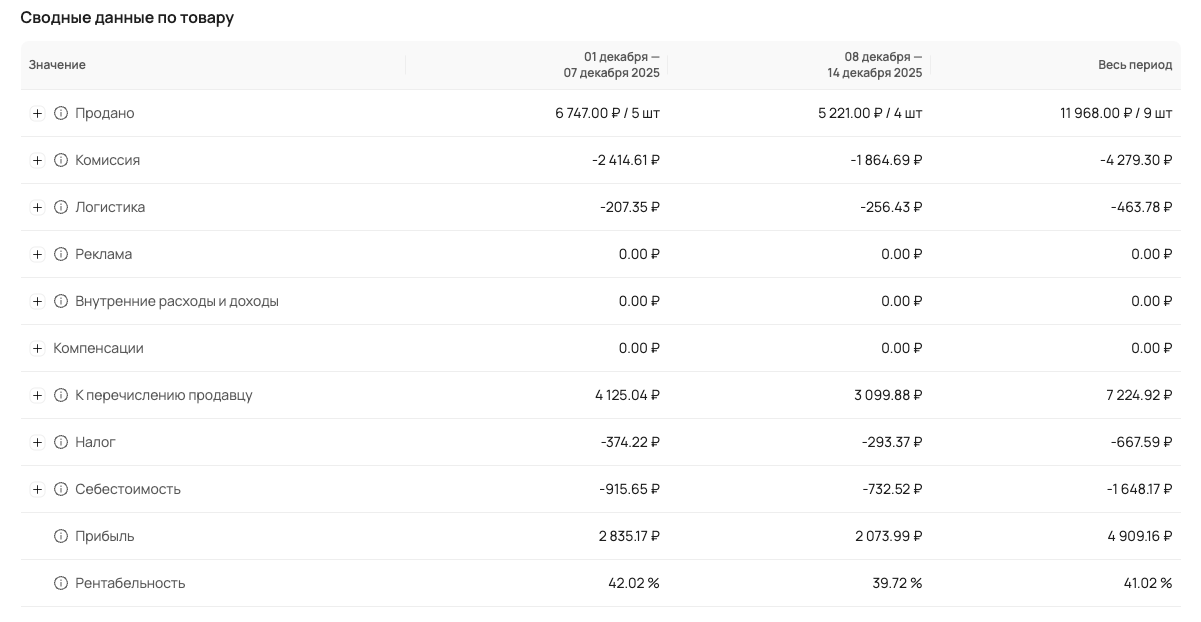
Task: Expand the Реклама row
Action: click(x=37, y=254)
